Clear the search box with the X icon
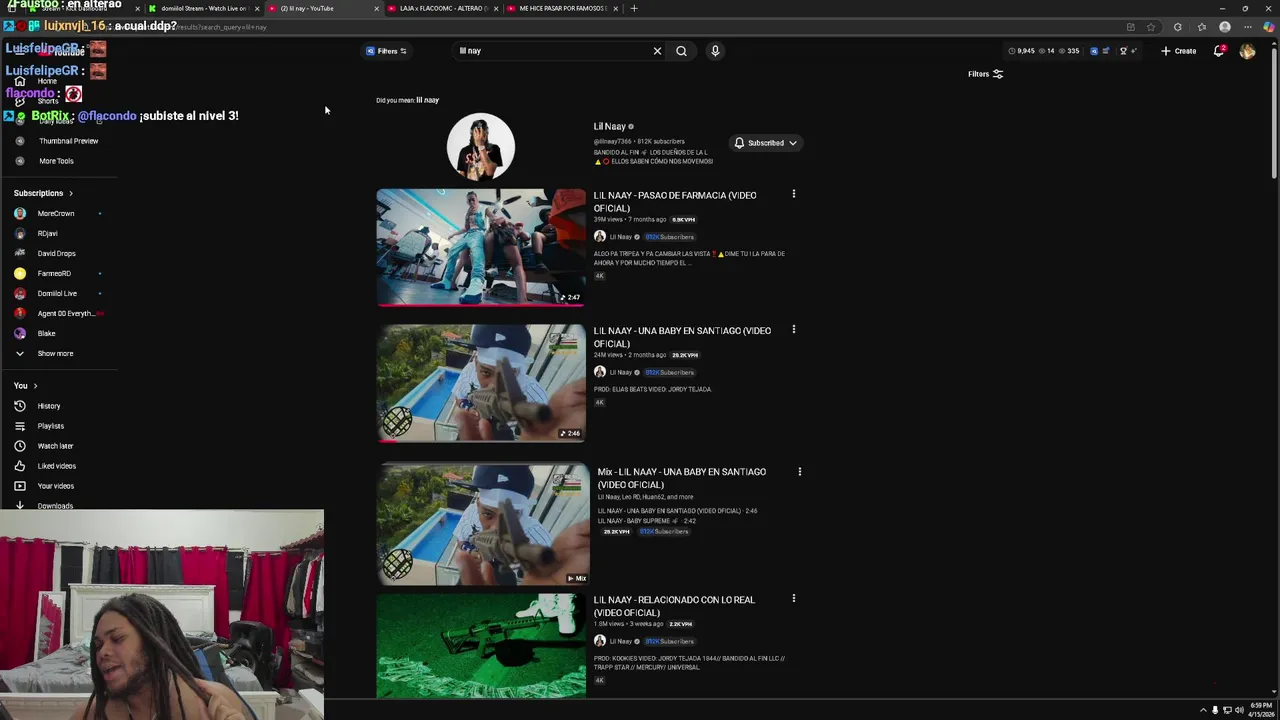This screenshot has height=720, width=1280. tap(657, 51)
